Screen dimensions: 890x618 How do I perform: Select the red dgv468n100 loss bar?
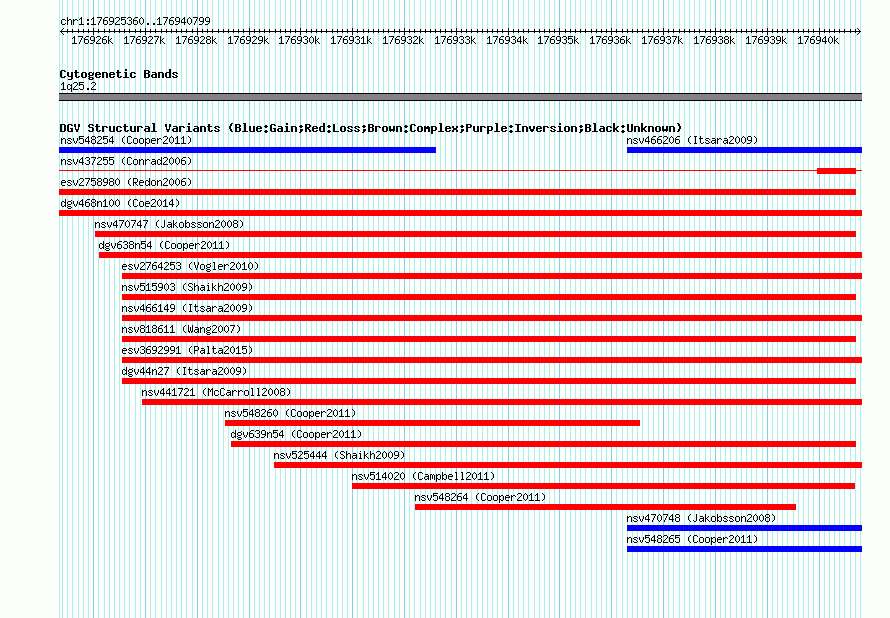pos(460,213)
